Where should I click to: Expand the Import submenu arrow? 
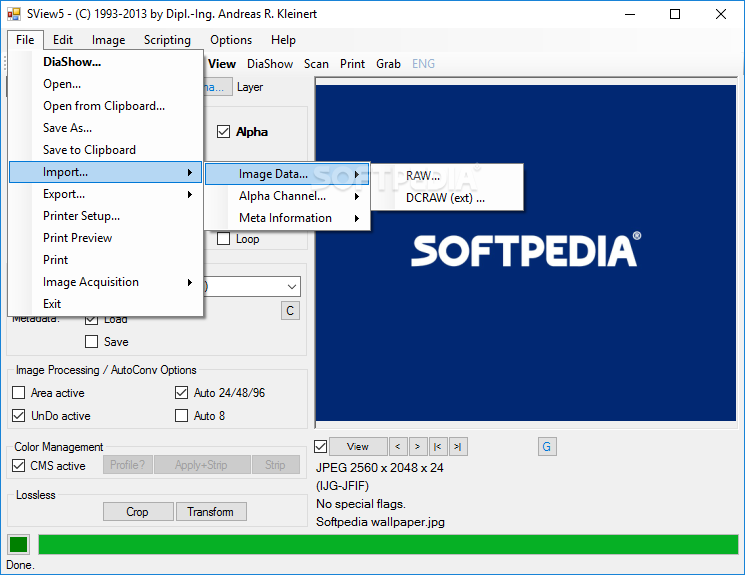point(190,172)
